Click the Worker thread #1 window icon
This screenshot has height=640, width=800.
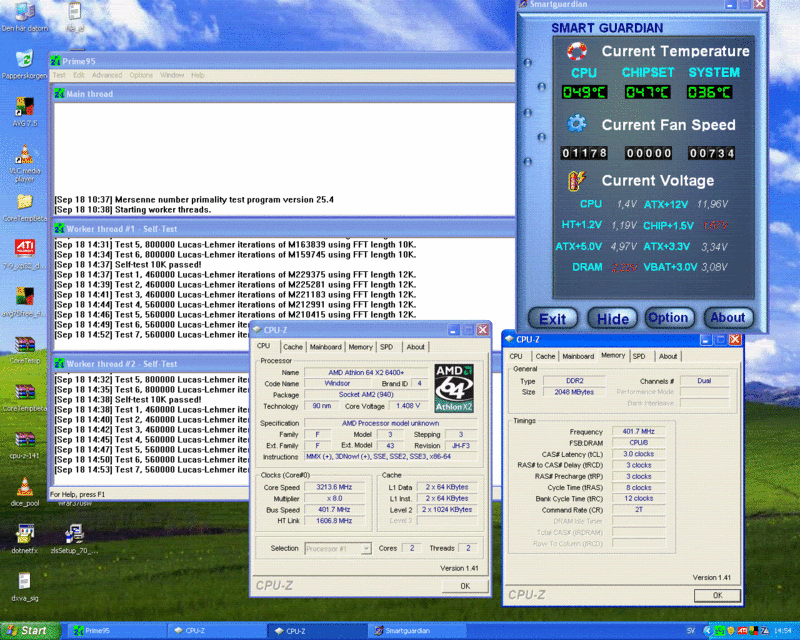(59, 229)
